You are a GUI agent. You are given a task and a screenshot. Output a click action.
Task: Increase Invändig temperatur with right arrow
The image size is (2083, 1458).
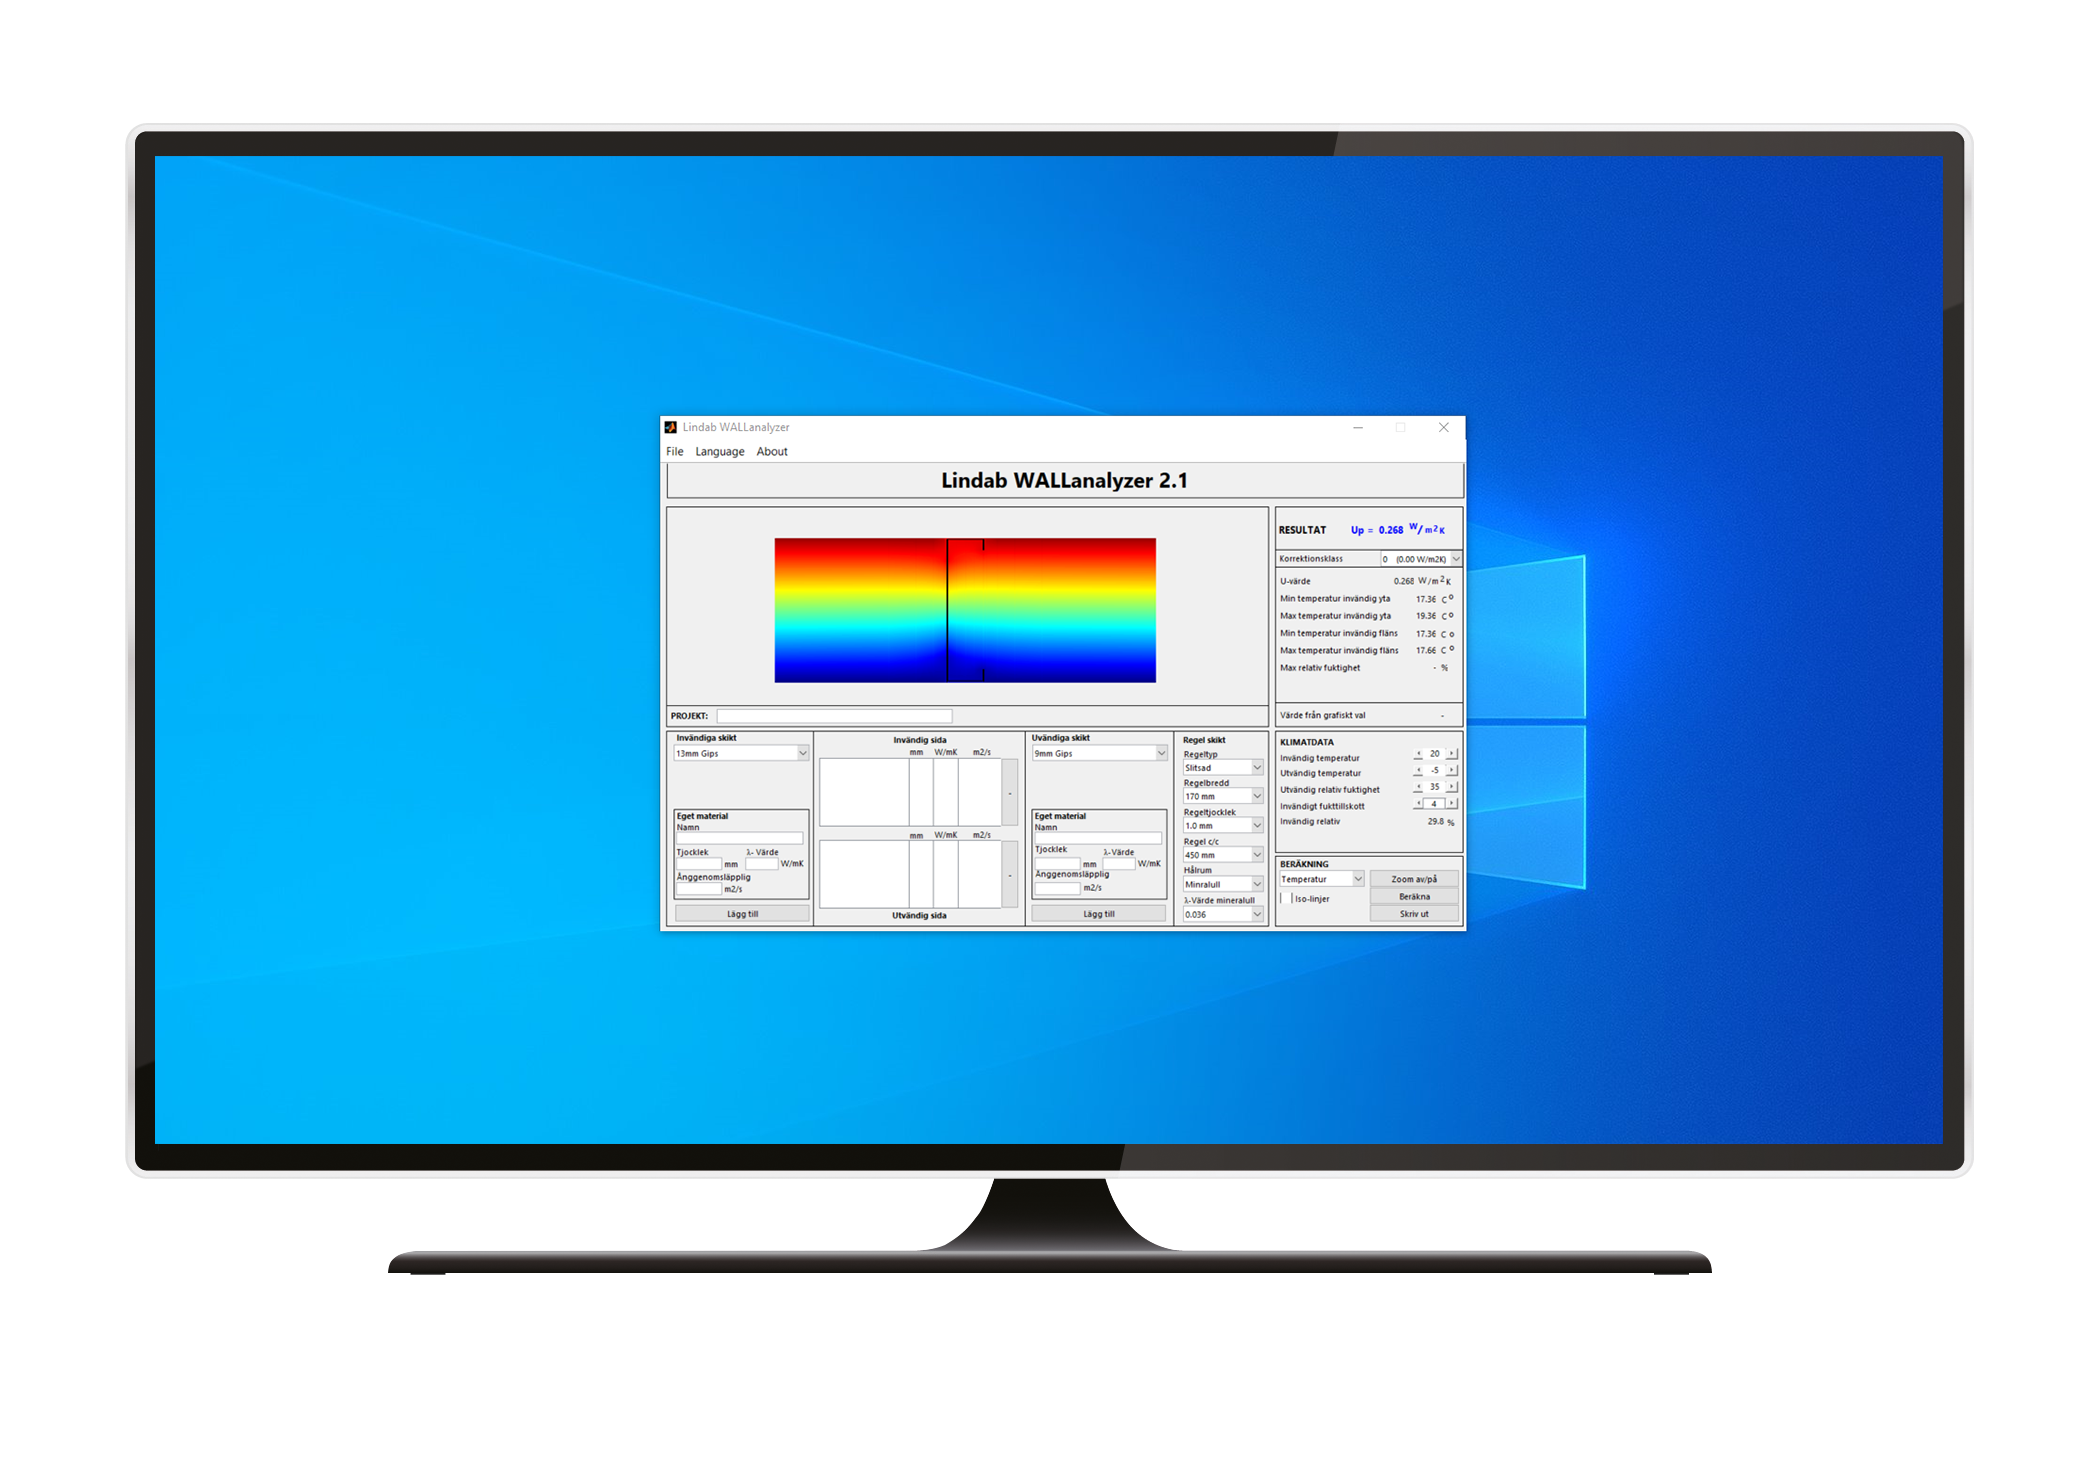pyautogui.click(x=1452, y=754)
